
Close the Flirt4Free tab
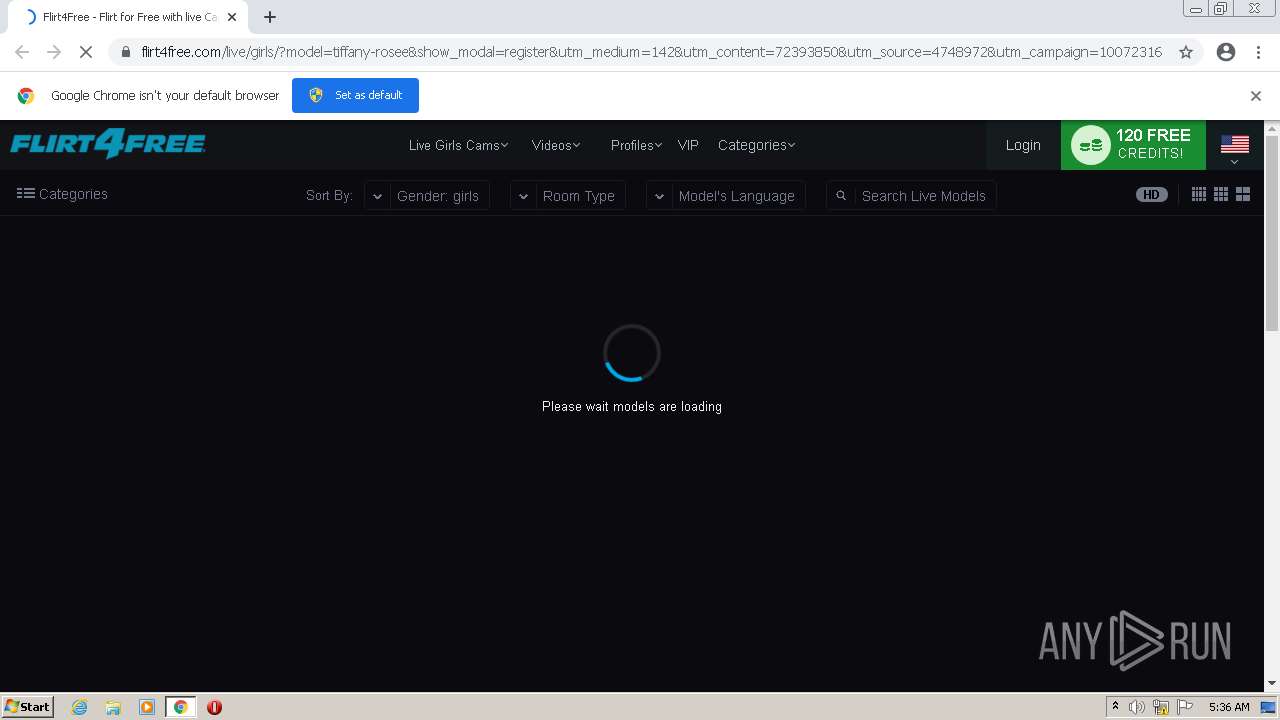232,17
